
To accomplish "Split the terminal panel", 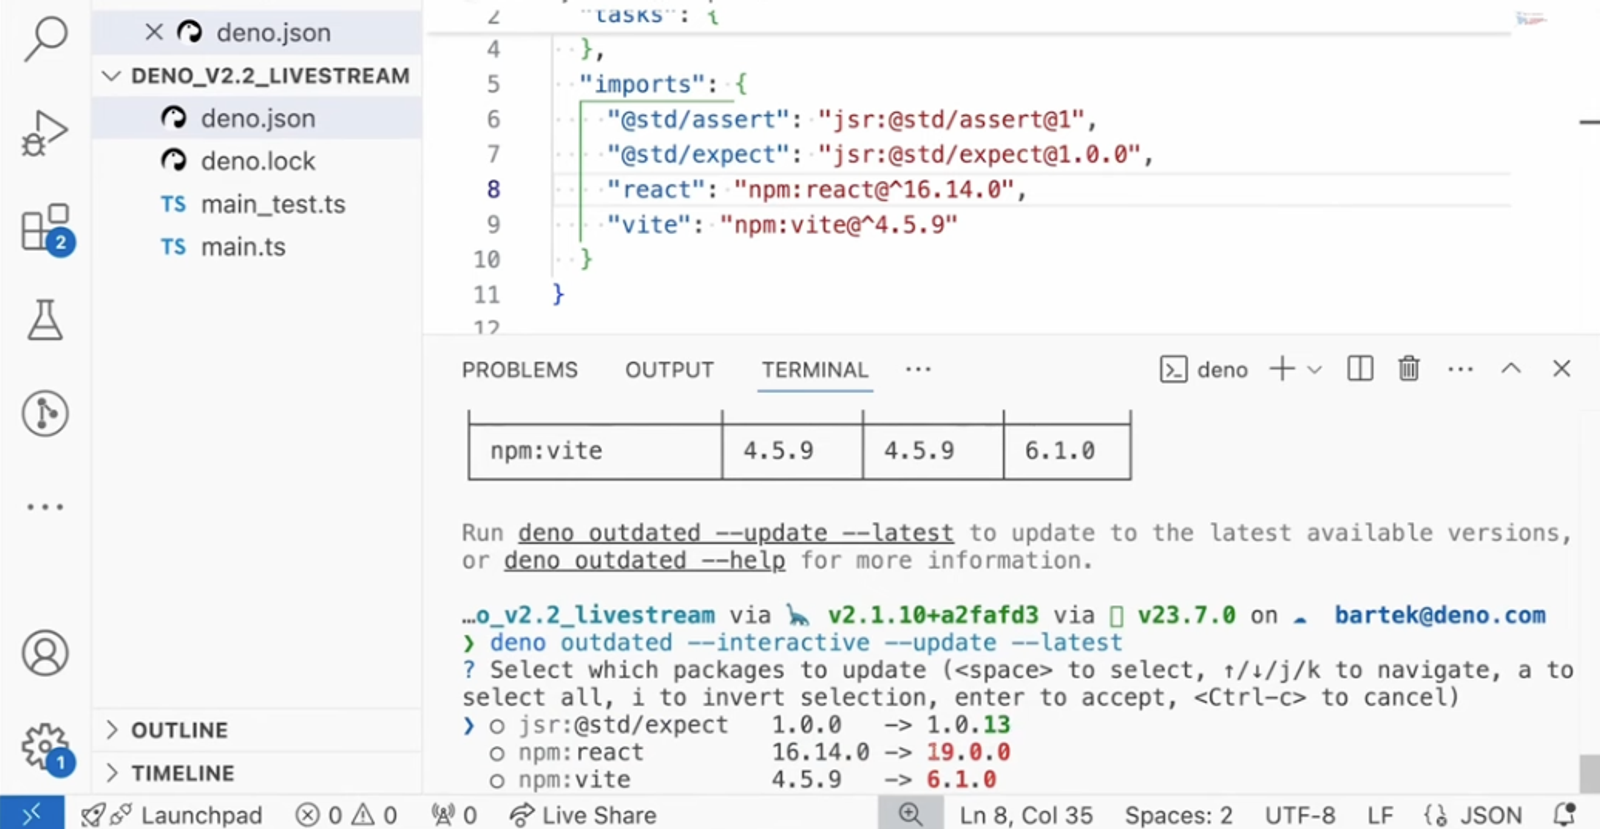I will coord(1360,369).
